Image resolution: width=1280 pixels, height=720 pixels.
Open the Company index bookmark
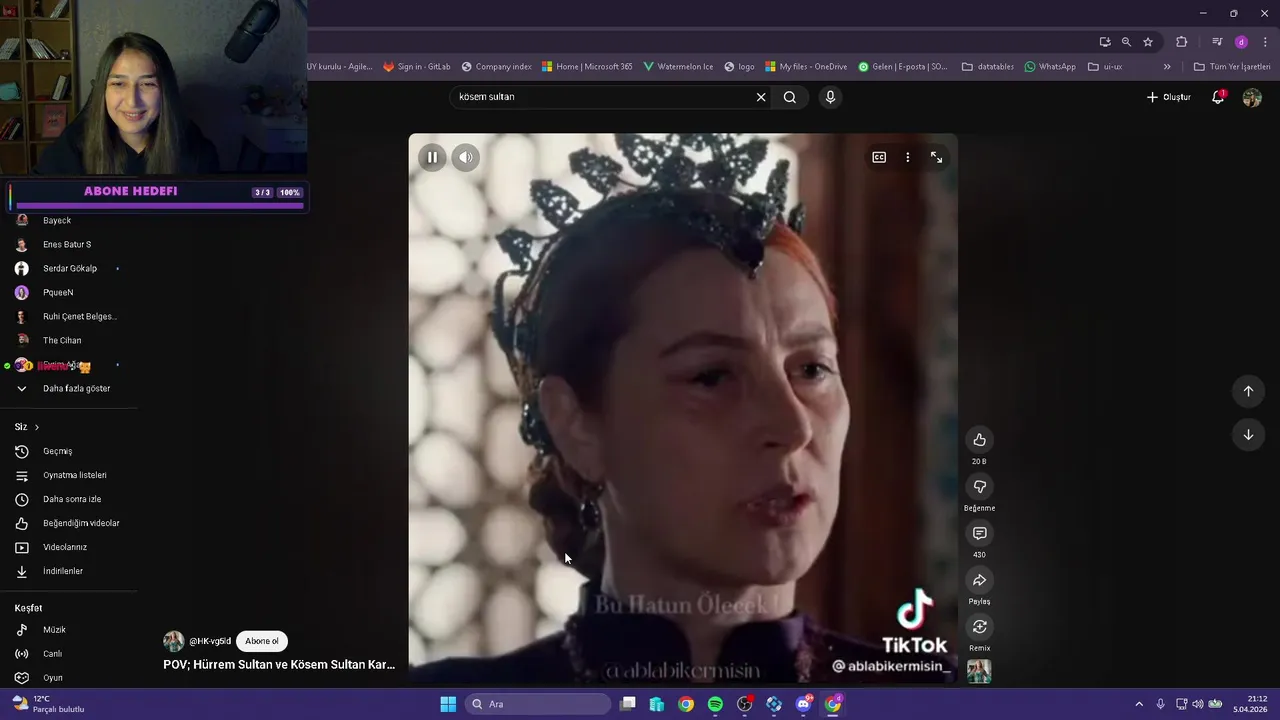pyautogui.click(x=497, y=67)
